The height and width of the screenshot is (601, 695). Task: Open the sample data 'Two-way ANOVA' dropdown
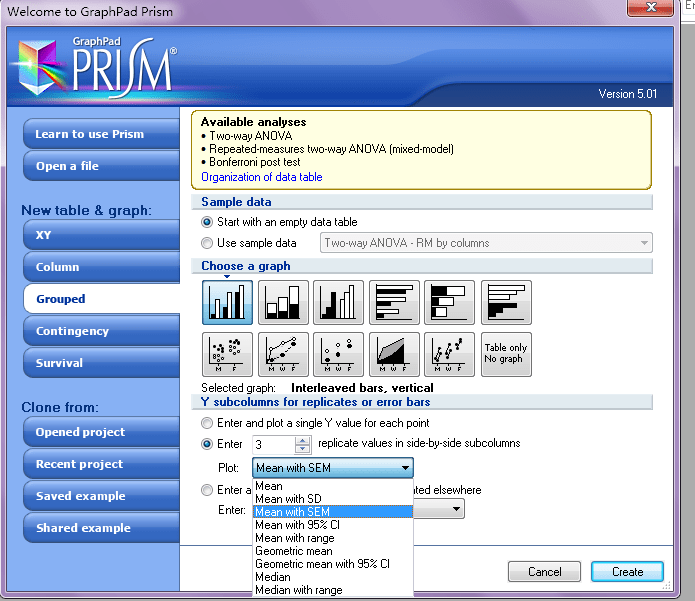(x=486, y=243)
